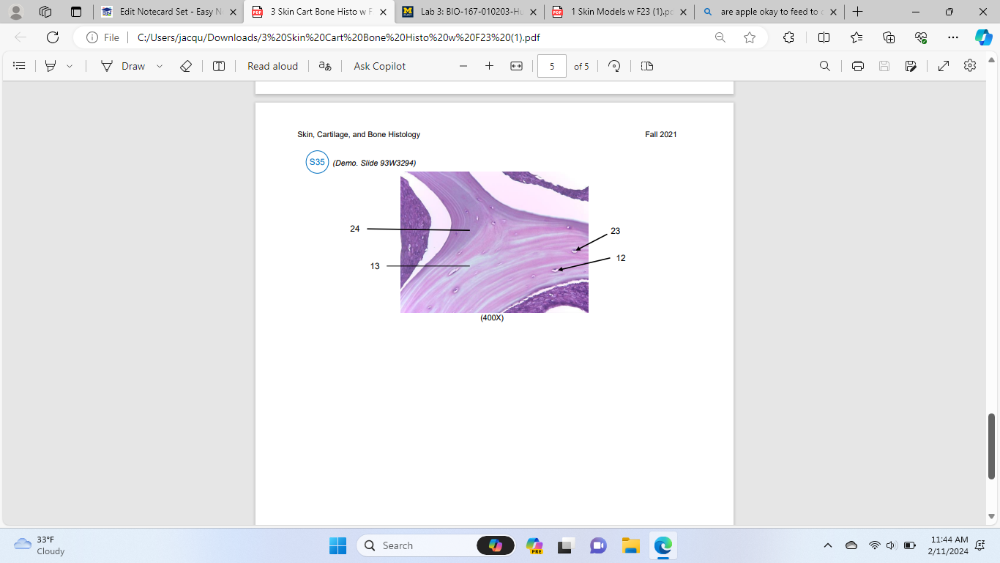This screenshot has height=563, width=1000.
Task: Click the page number input field
Action: (551, 66)
